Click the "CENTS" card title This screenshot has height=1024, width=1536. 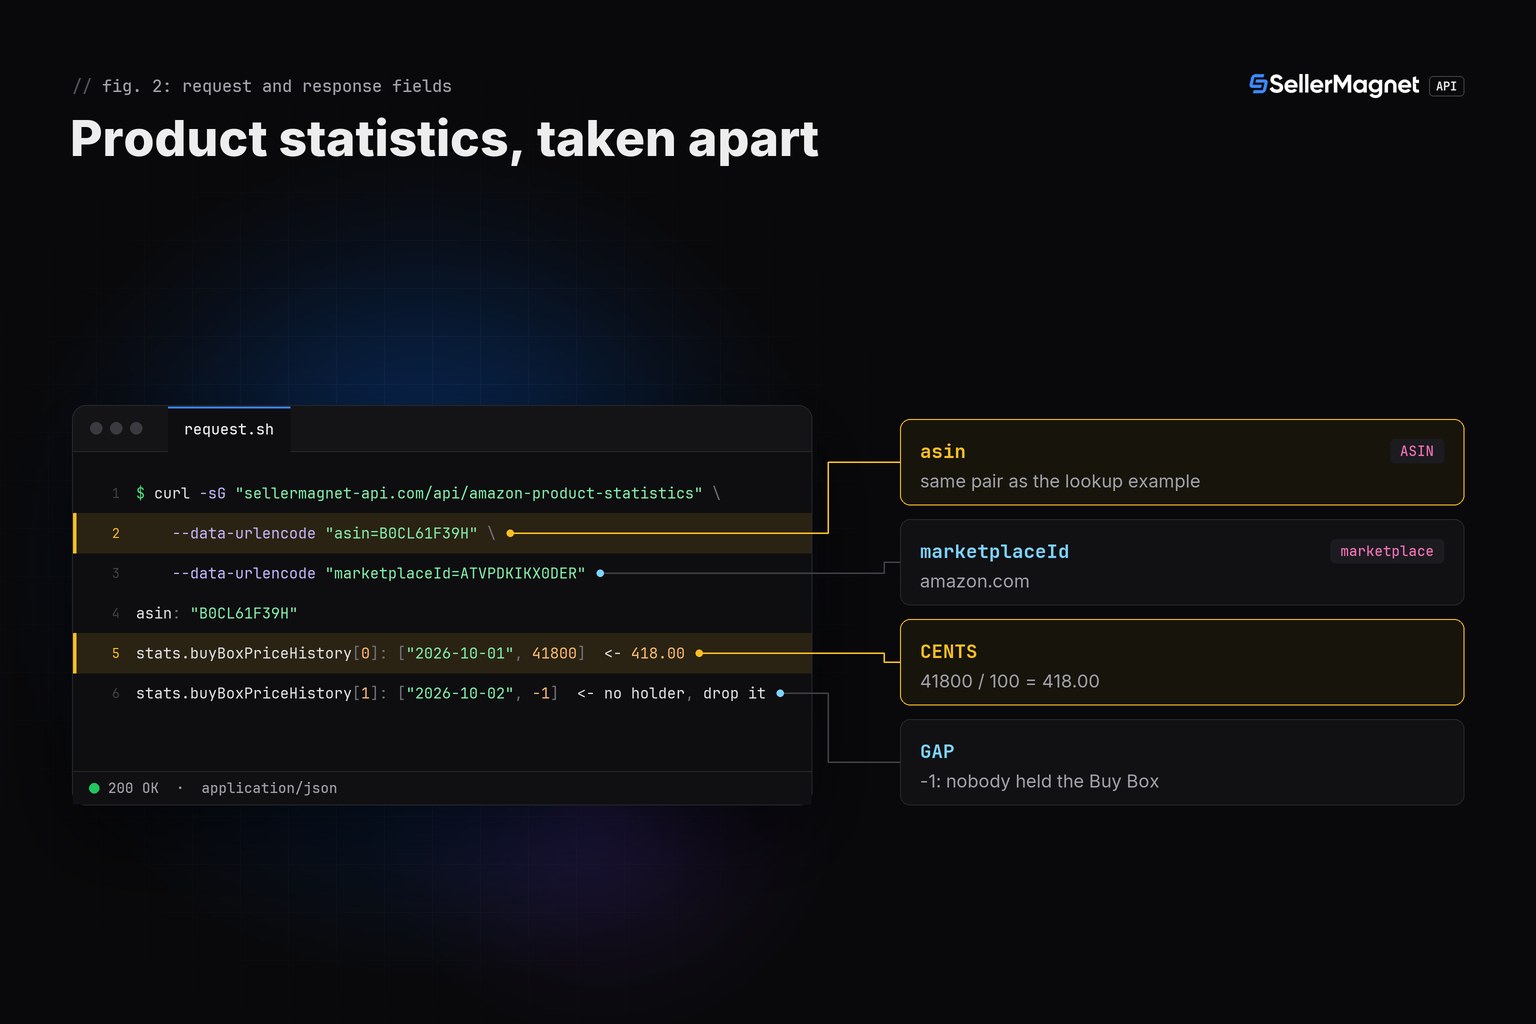click(x=948, y=652)
